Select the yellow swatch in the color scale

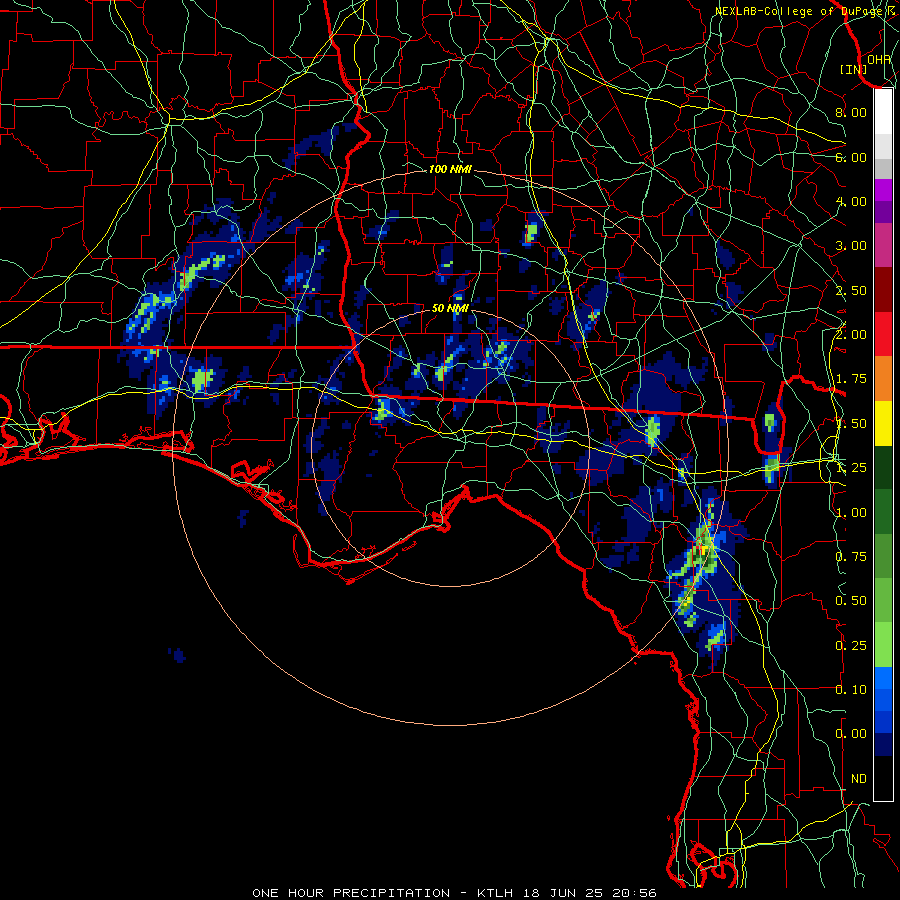tap(883, 424)
